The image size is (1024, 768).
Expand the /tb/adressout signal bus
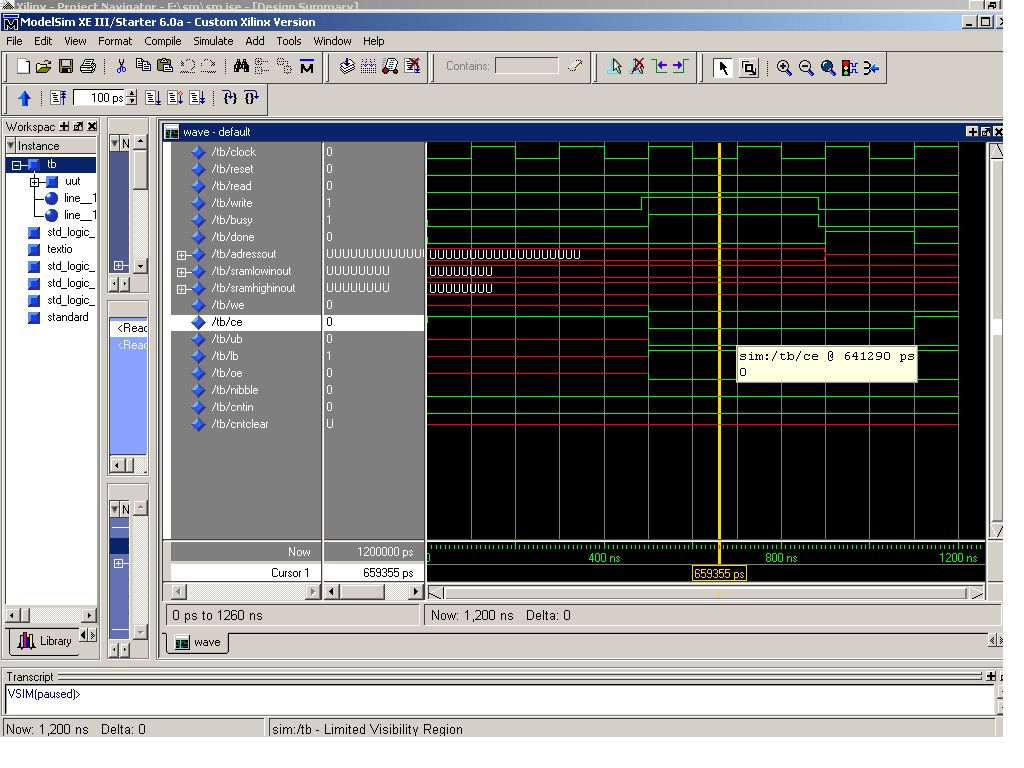182,255
